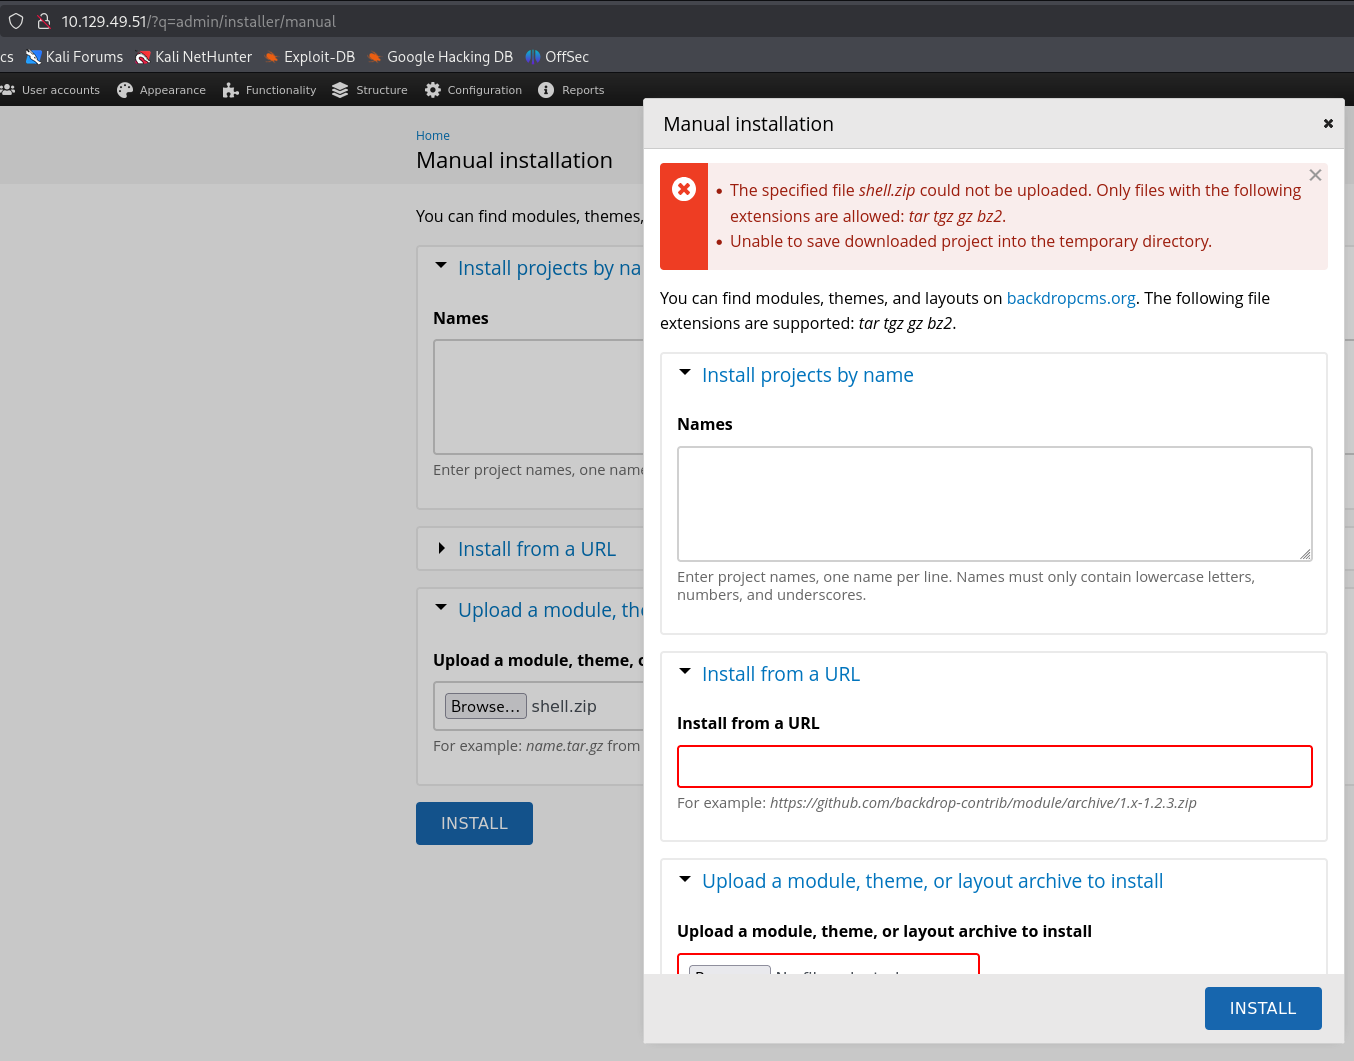Click the Reports info icon
The image size is (1354, 1061).
click(546, 90)
